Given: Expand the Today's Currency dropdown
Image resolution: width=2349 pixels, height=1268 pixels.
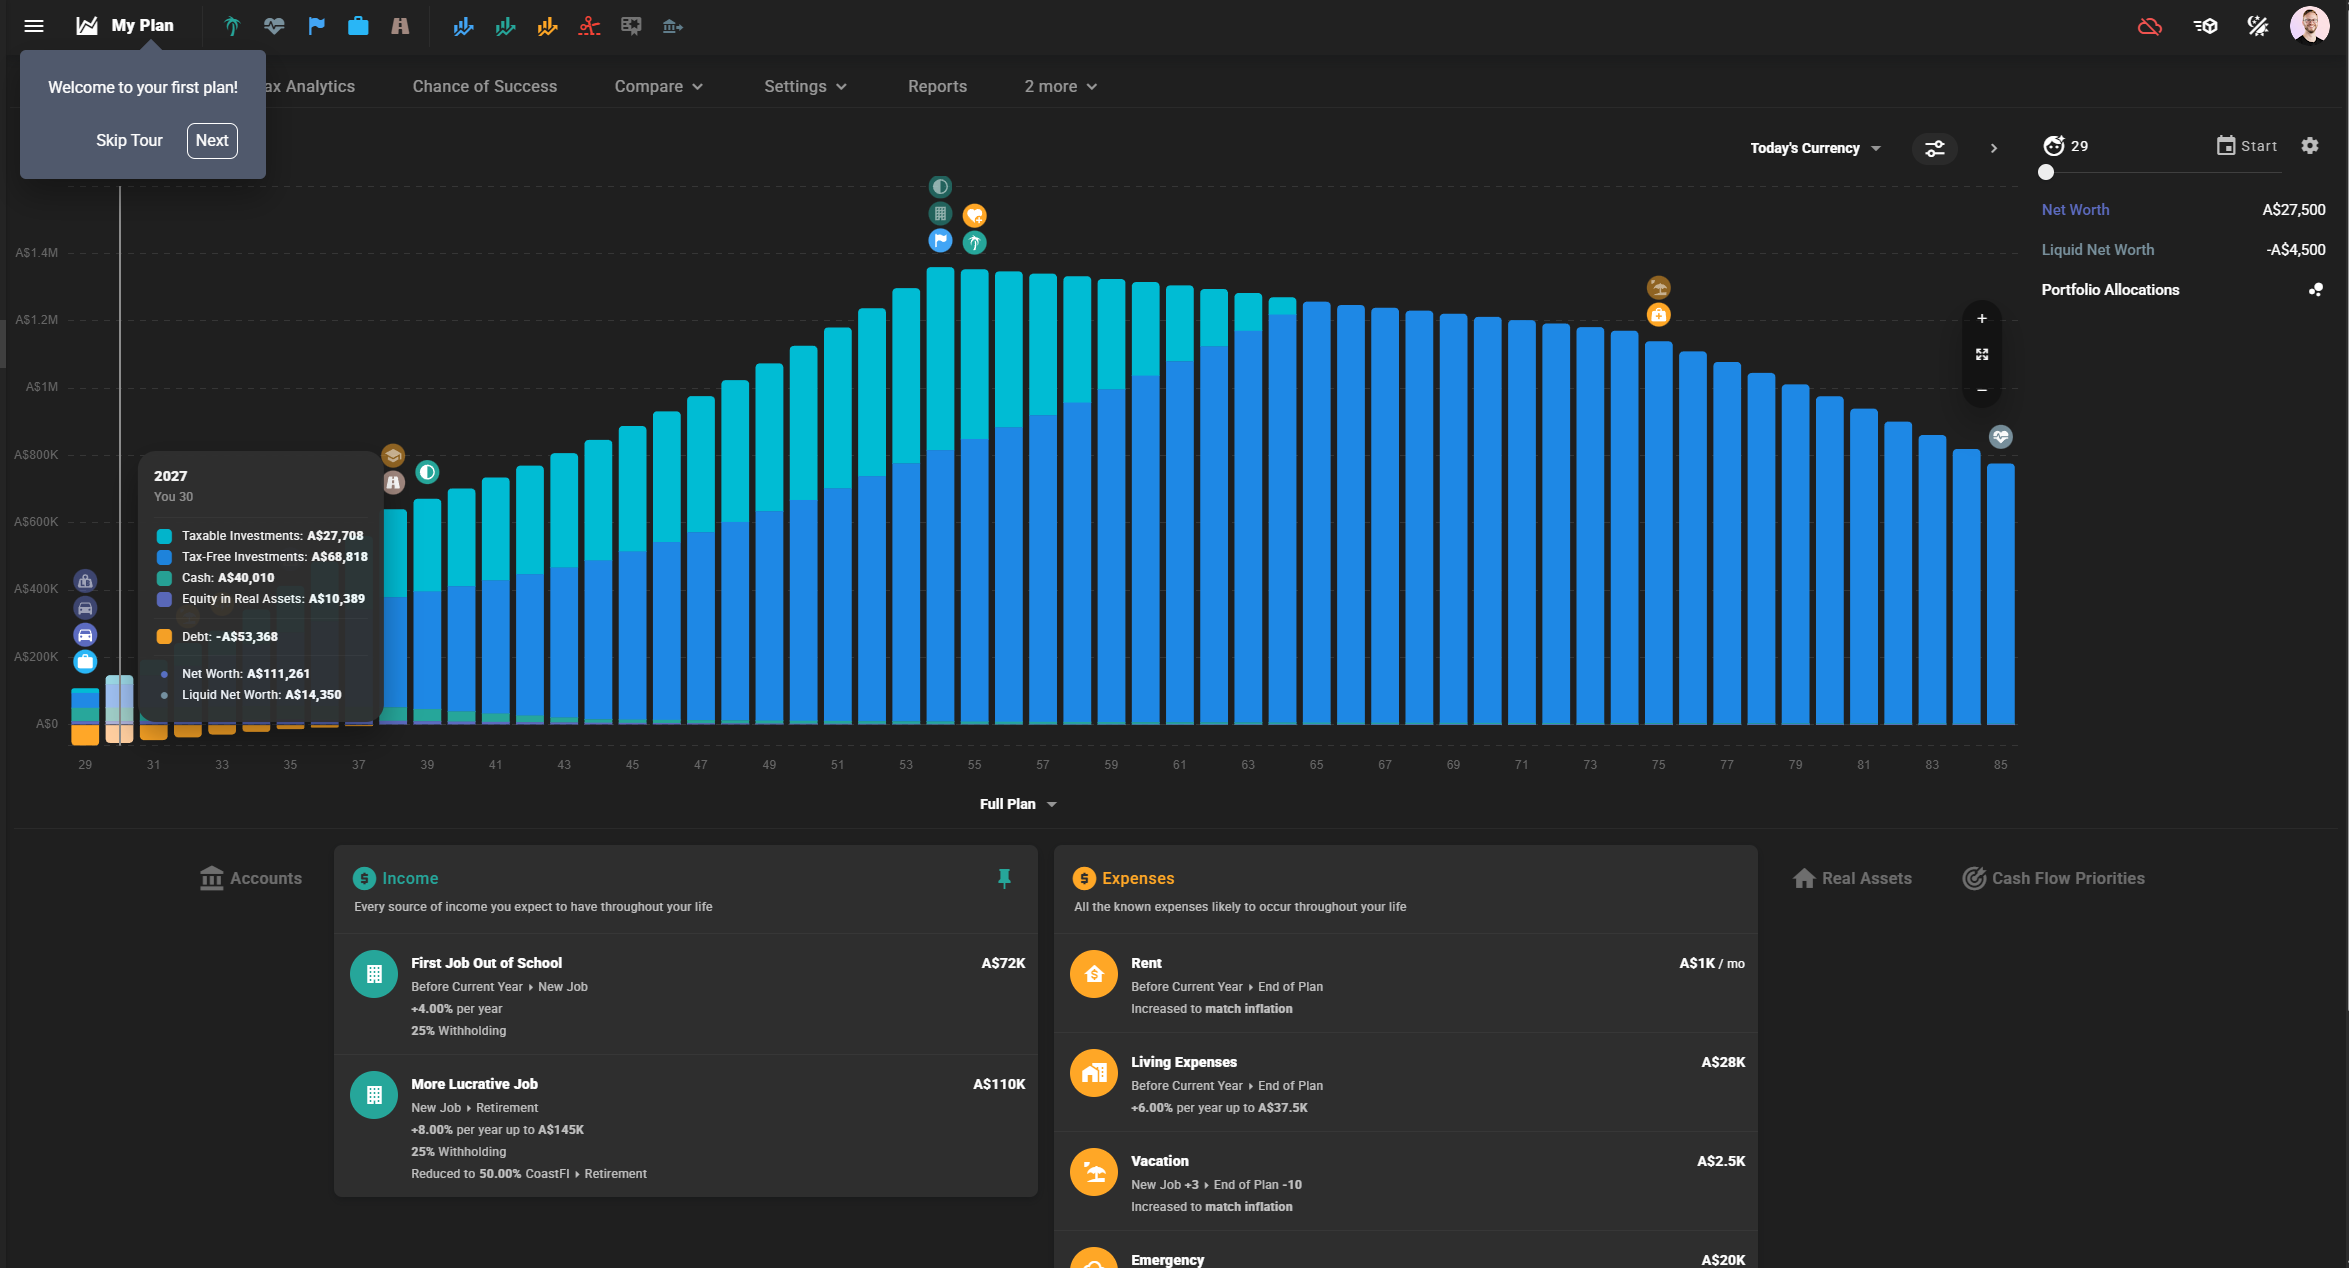Looking at the screenshot, I should (1815, 148).
